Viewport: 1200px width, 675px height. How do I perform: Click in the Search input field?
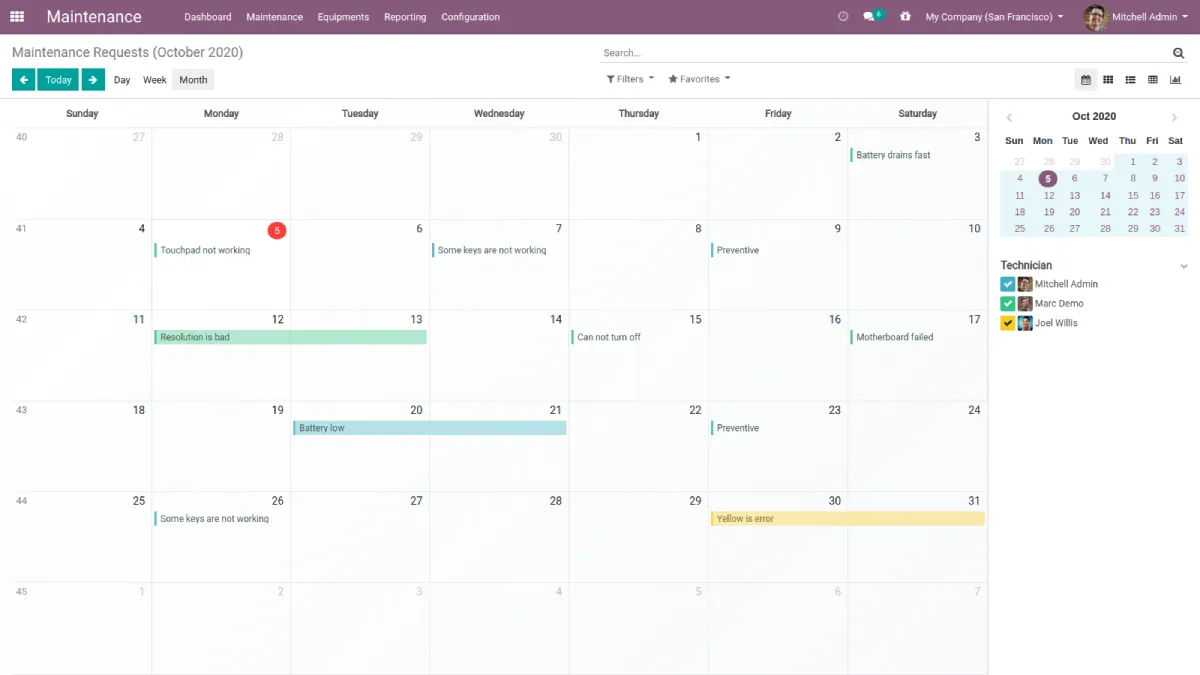(x=885, y=53)
